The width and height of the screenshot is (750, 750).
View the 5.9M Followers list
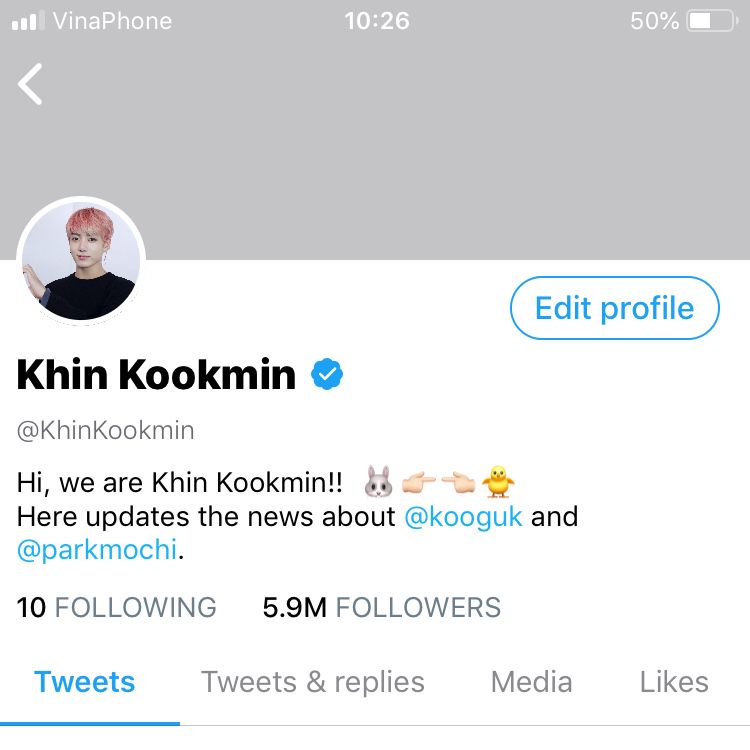(x=382, y=607)
